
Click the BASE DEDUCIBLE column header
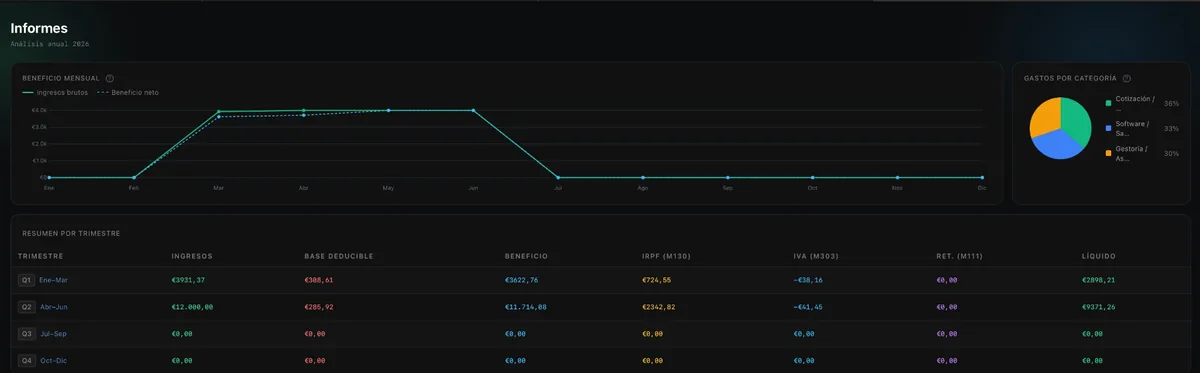[x=339, y=256]
